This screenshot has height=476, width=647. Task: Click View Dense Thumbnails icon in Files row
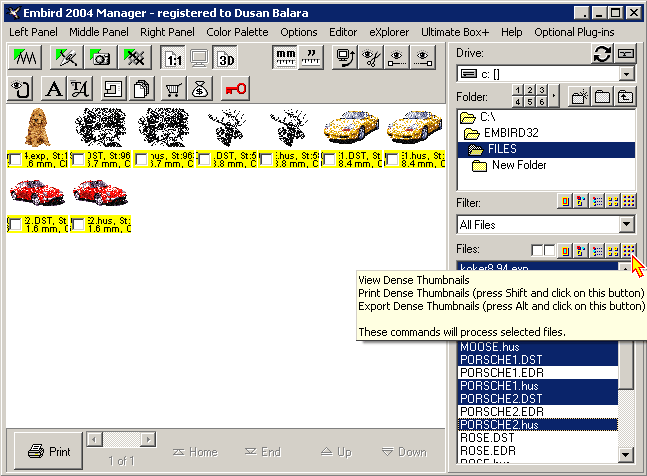coord(628,250)
